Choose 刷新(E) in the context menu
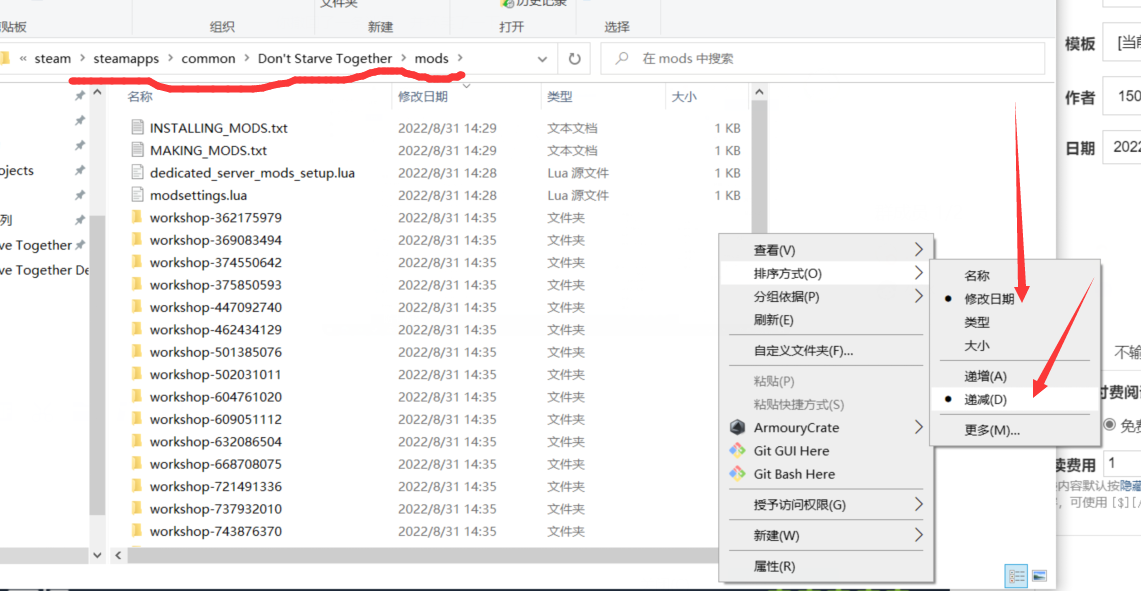This screenshot has height=591, width=1141. (827, 320)
